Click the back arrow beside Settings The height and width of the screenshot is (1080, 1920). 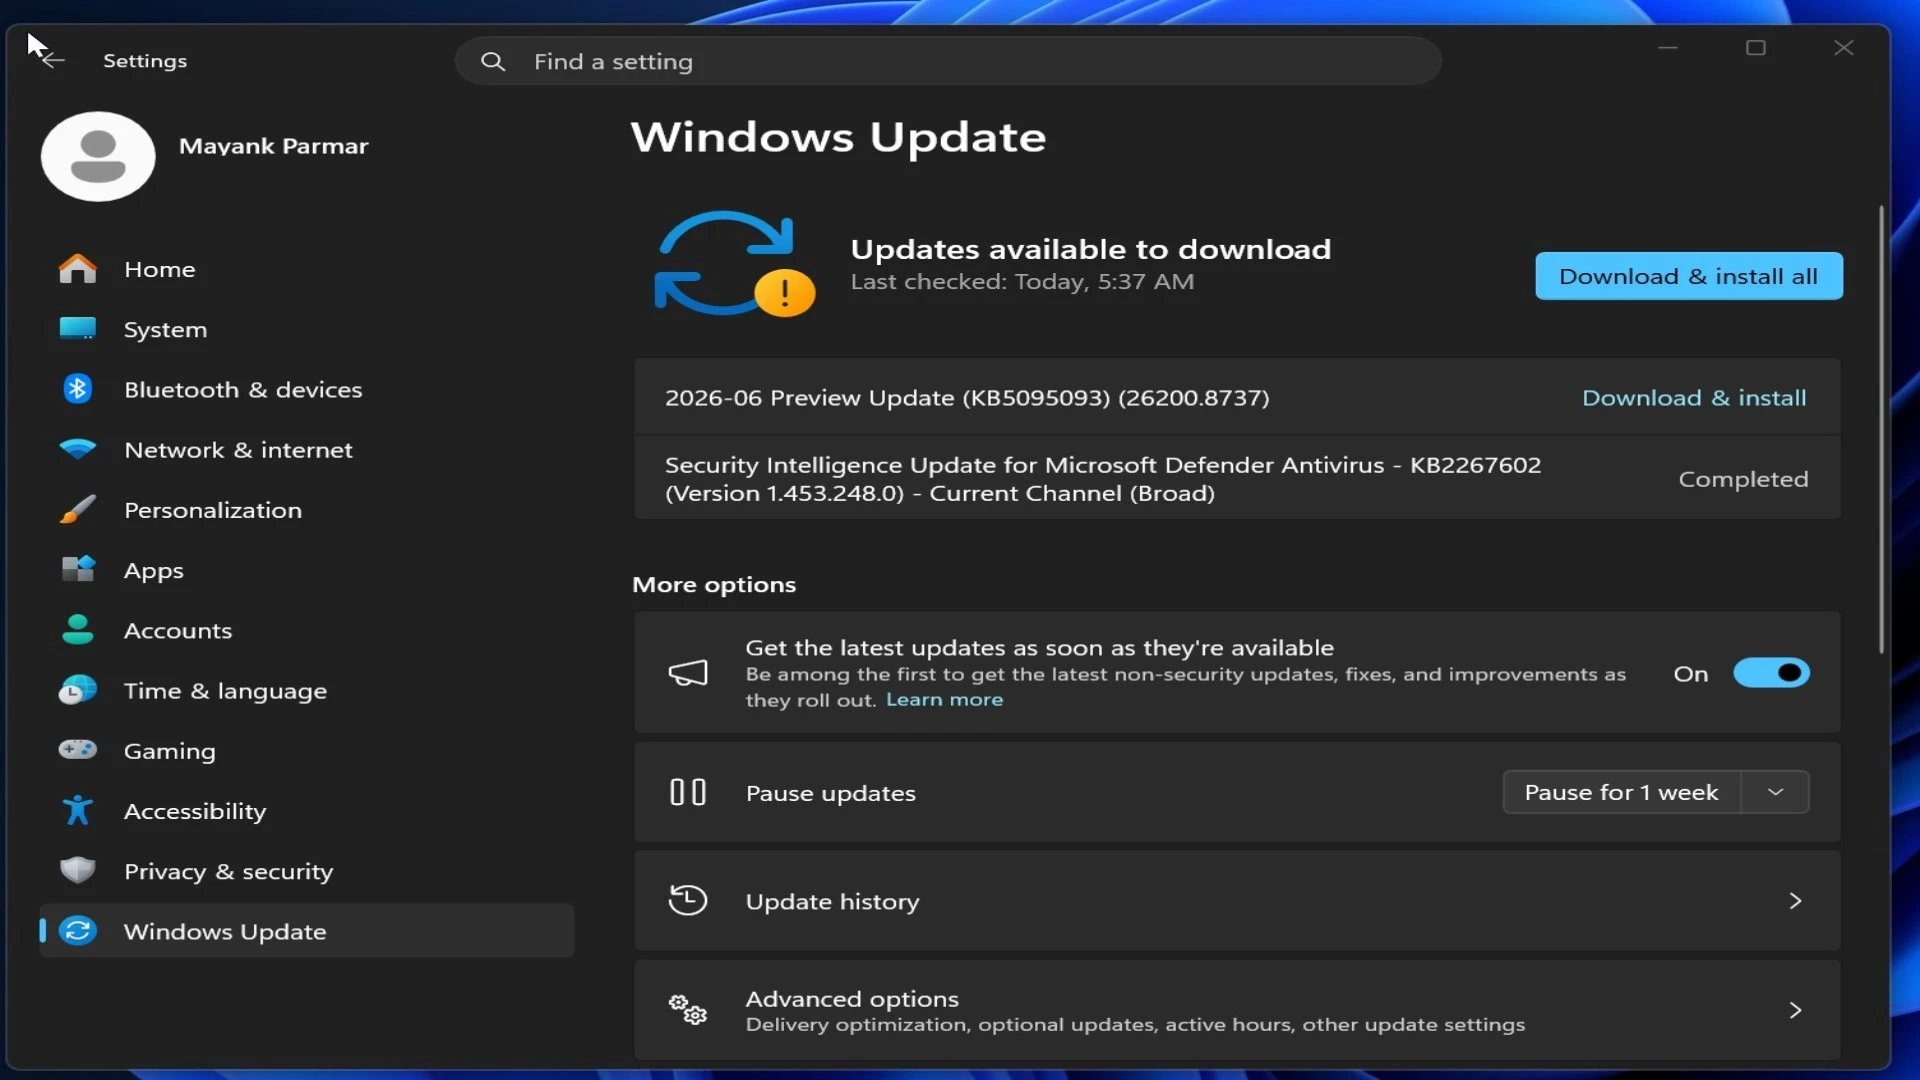click(53, 61)
